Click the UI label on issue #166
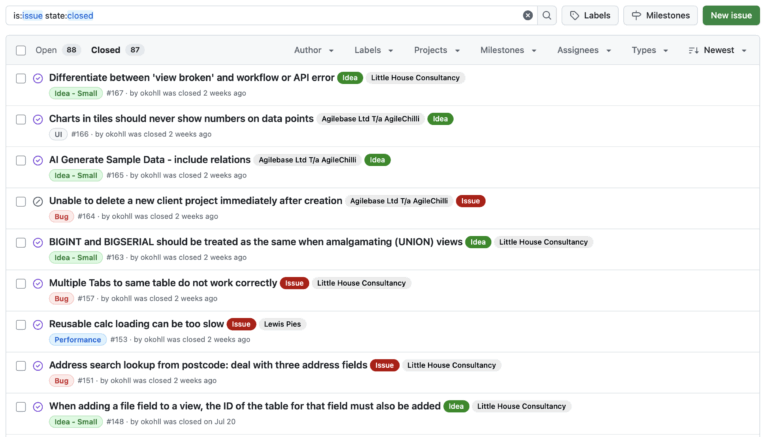 tap(58, 134)
